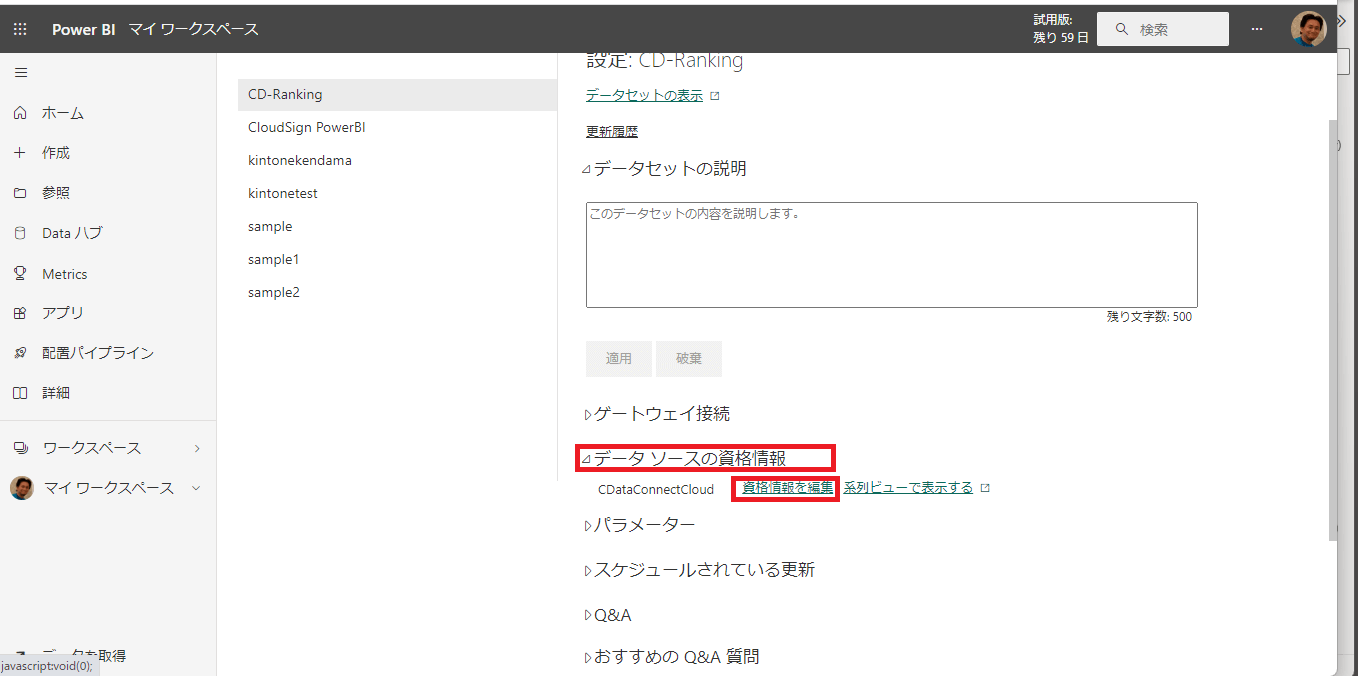Collapse the navigation hamburger menu
The image size is (1358, 676).
click(x=20, y=73)
